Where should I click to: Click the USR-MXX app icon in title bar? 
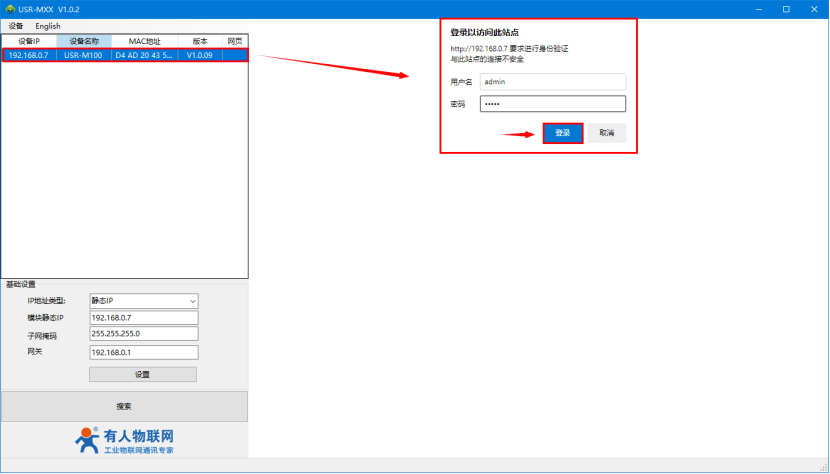tap(10, 9)
